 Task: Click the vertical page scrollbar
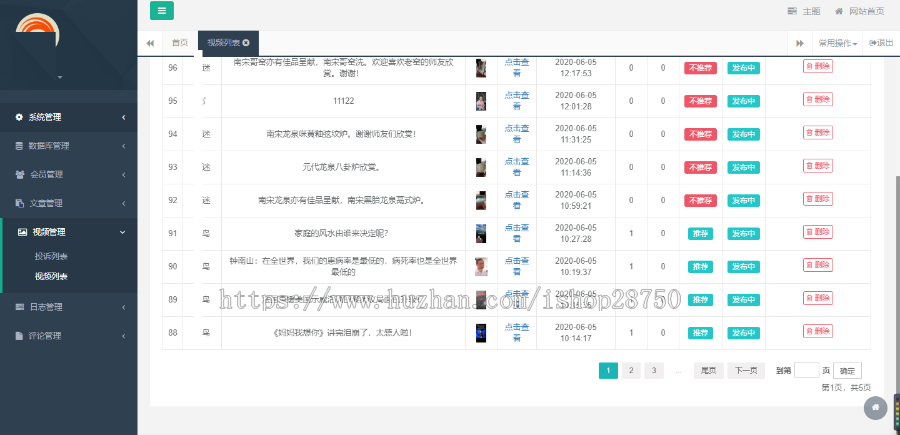pos(897,287)
